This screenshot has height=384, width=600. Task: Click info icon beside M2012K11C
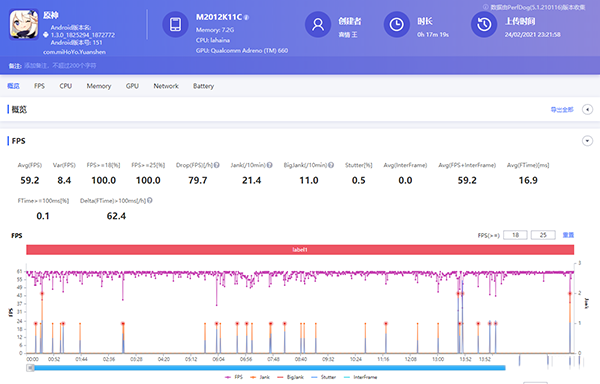246,18
